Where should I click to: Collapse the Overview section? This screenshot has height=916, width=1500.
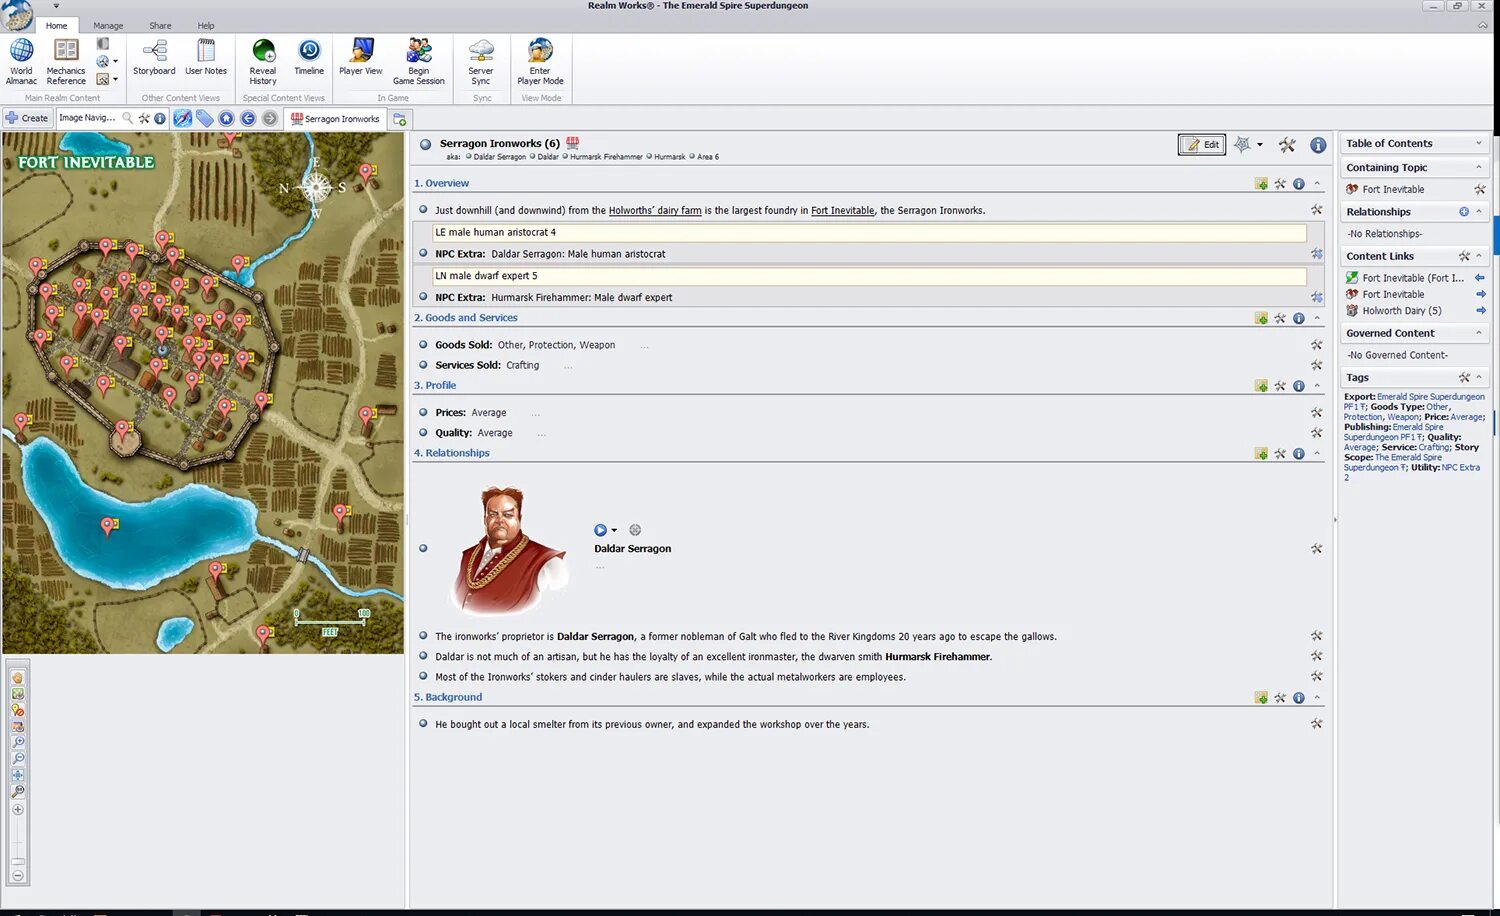pos(1317,184)
